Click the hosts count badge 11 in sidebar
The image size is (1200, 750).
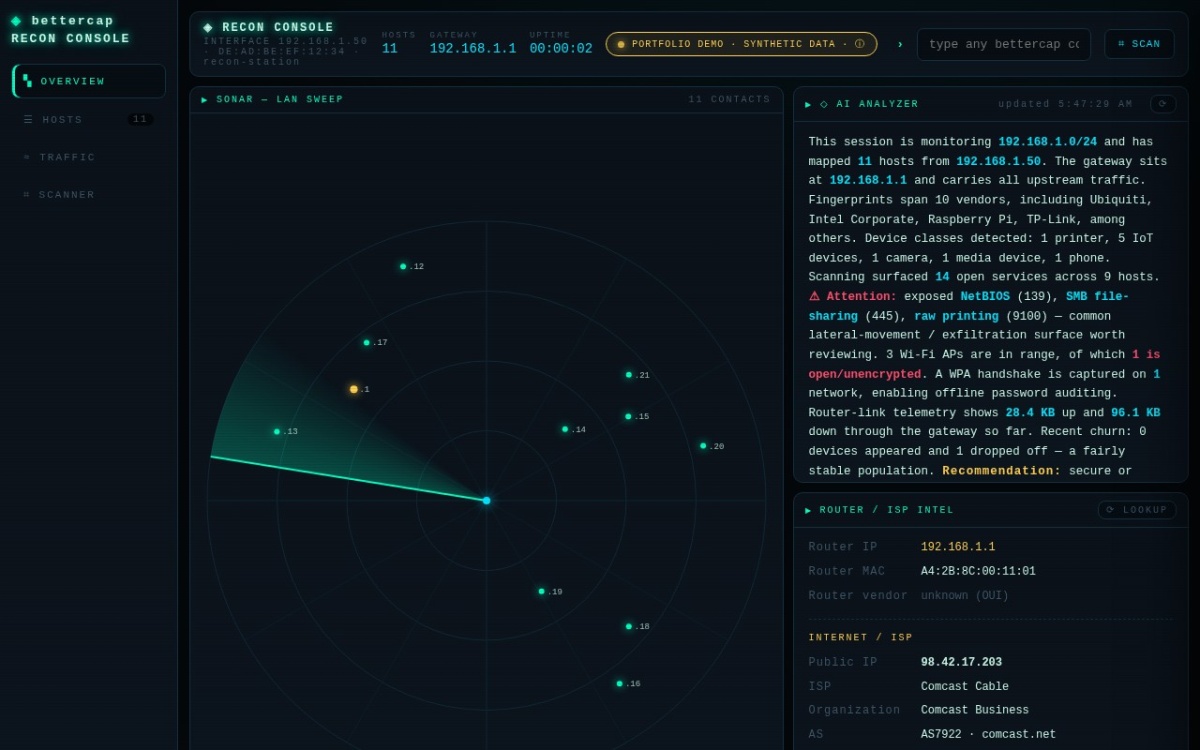140,119
